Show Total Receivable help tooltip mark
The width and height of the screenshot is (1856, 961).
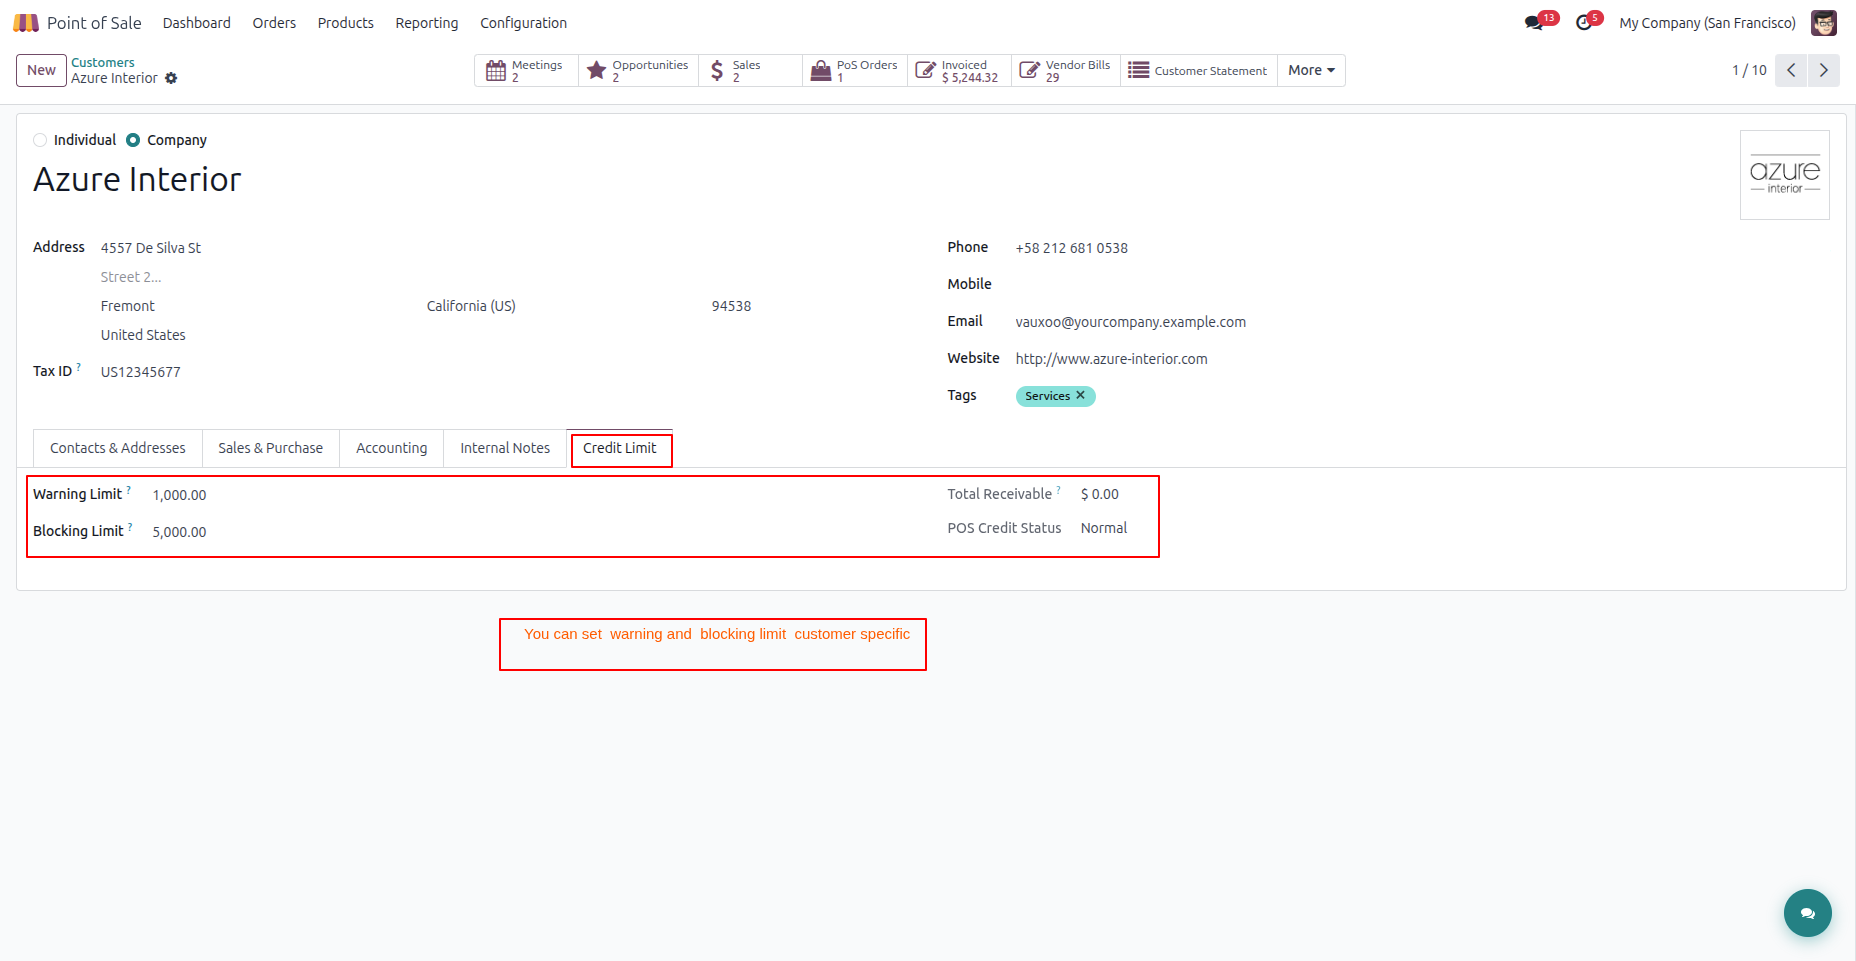click(x=1059, y=490)
